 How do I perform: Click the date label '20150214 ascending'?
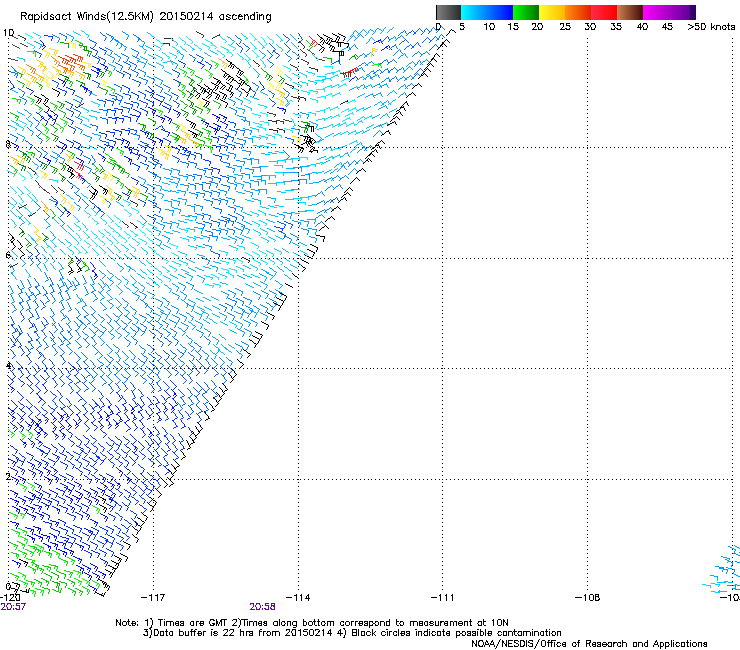tap(215, 17)
